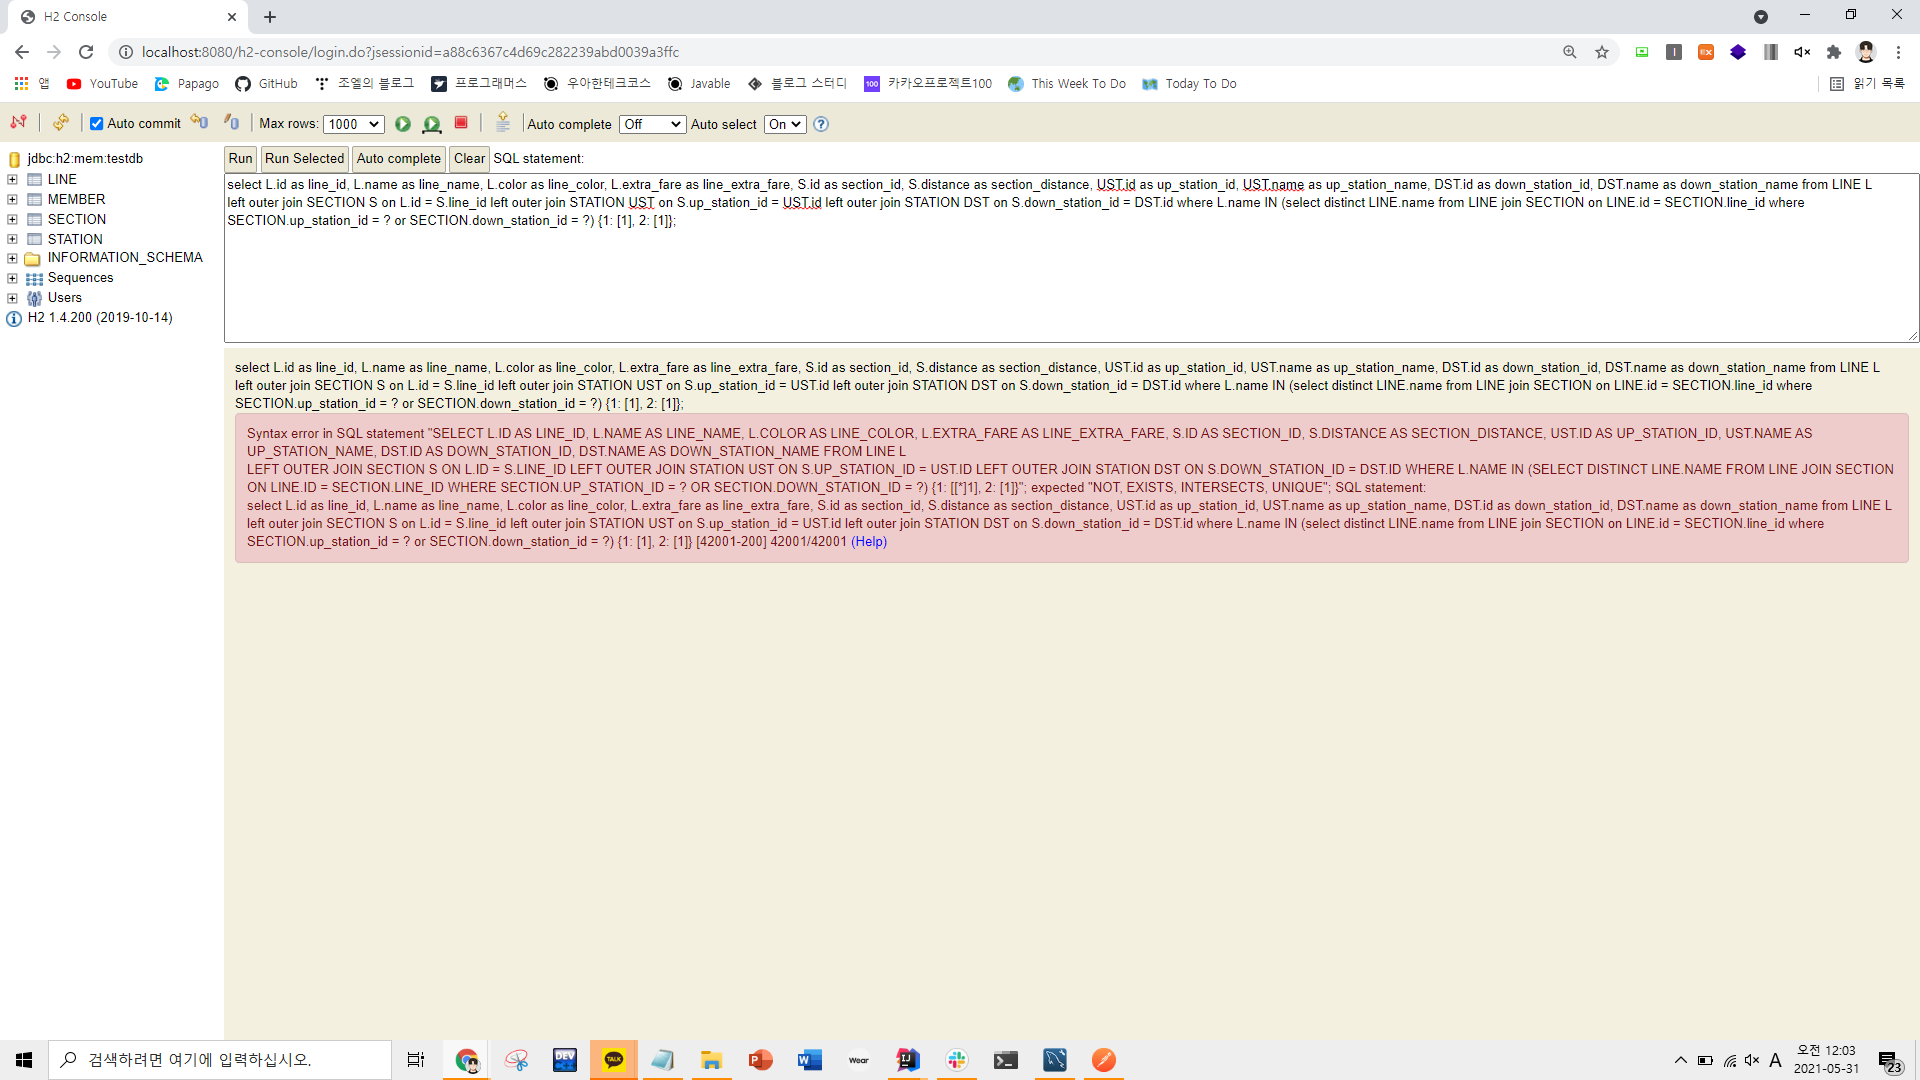Click the Run Selected button
This screenshot has height=1080, width=1920.
click(304, 158)
